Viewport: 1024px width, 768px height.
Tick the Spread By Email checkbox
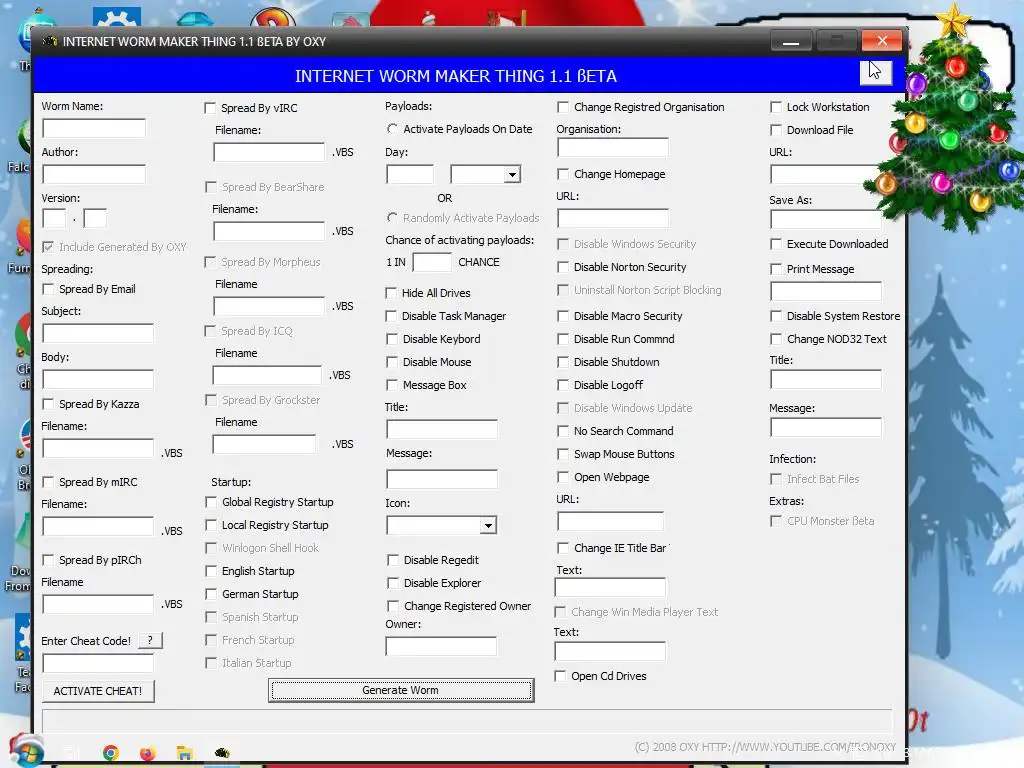pyautogui.click(x=48, y=289)
